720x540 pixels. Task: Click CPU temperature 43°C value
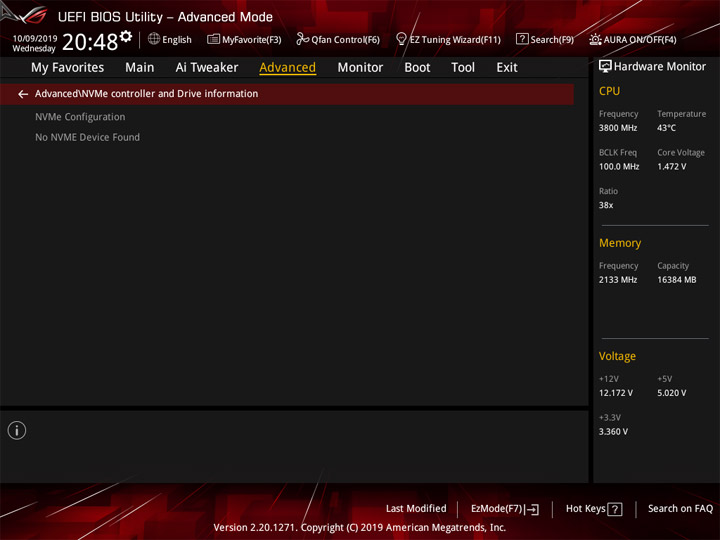tap(666, 128)
